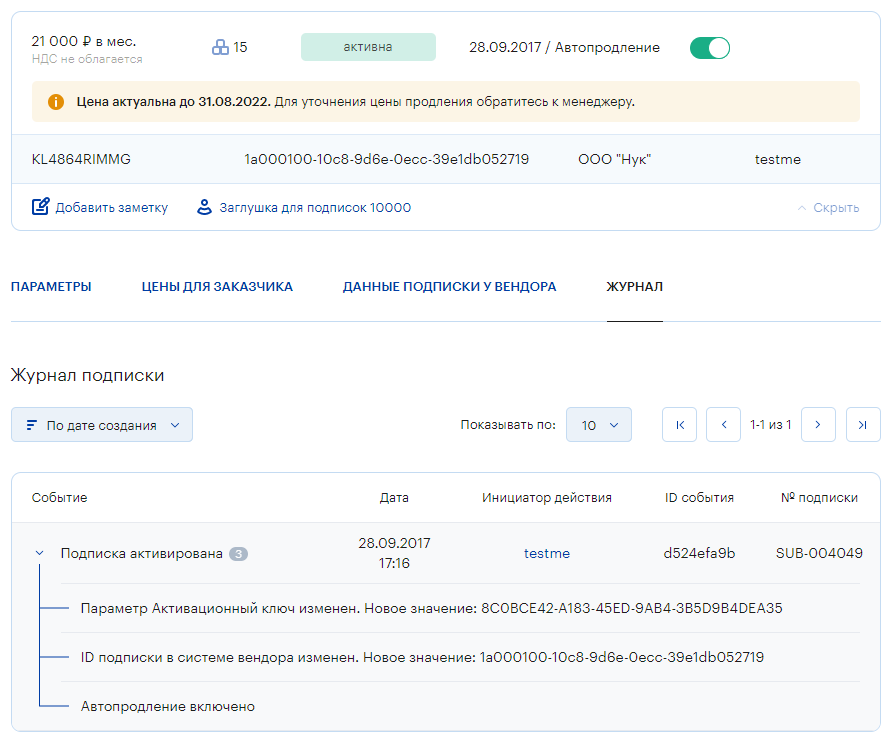Open the sort by creation date dropdown
This screenshot has width=890, height=743.
(x=102, y=425)
